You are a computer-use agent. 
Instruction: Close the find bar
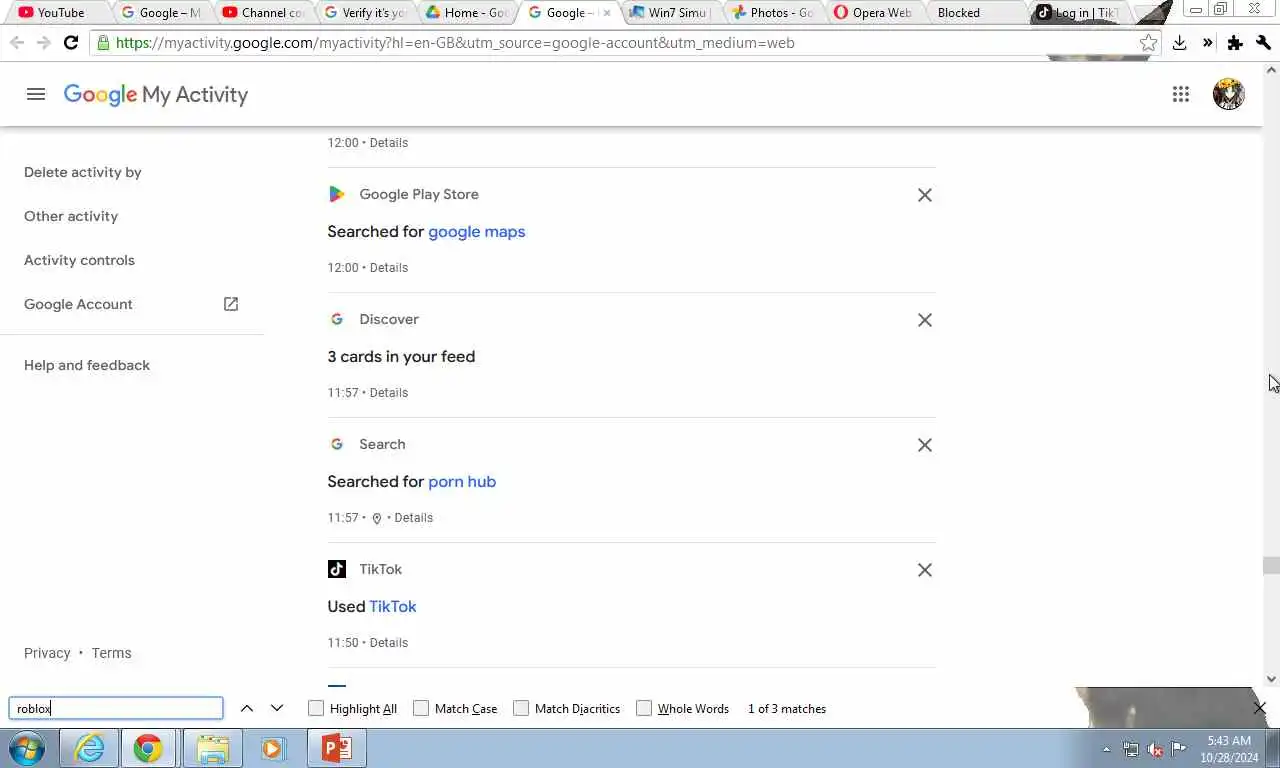[1259, 708]
